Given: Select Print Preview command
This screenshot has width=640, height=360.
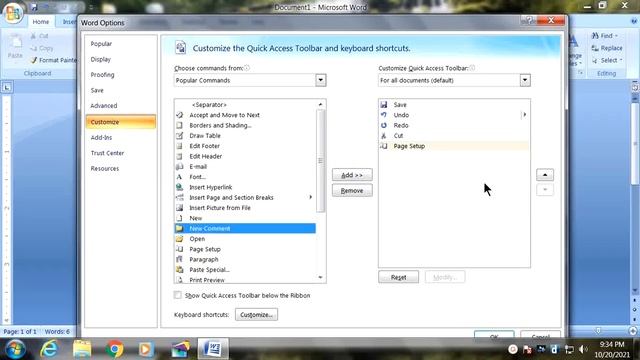Looking at the screenshot, I should point(245,280).
